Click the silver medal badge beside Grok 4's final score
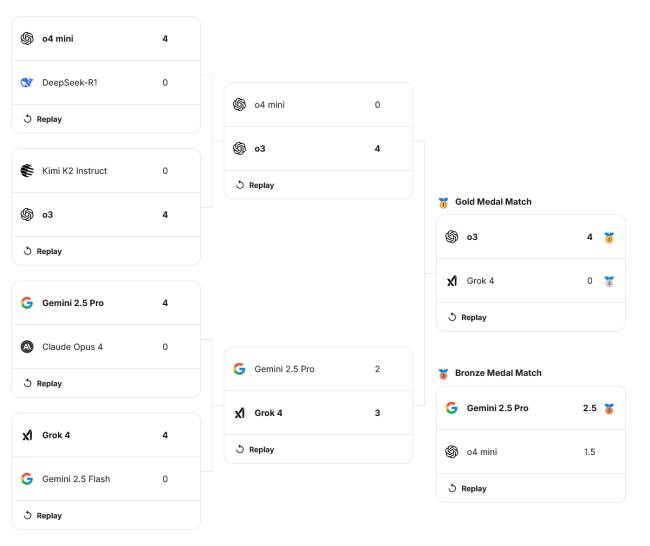 click(x=609, y=281)
